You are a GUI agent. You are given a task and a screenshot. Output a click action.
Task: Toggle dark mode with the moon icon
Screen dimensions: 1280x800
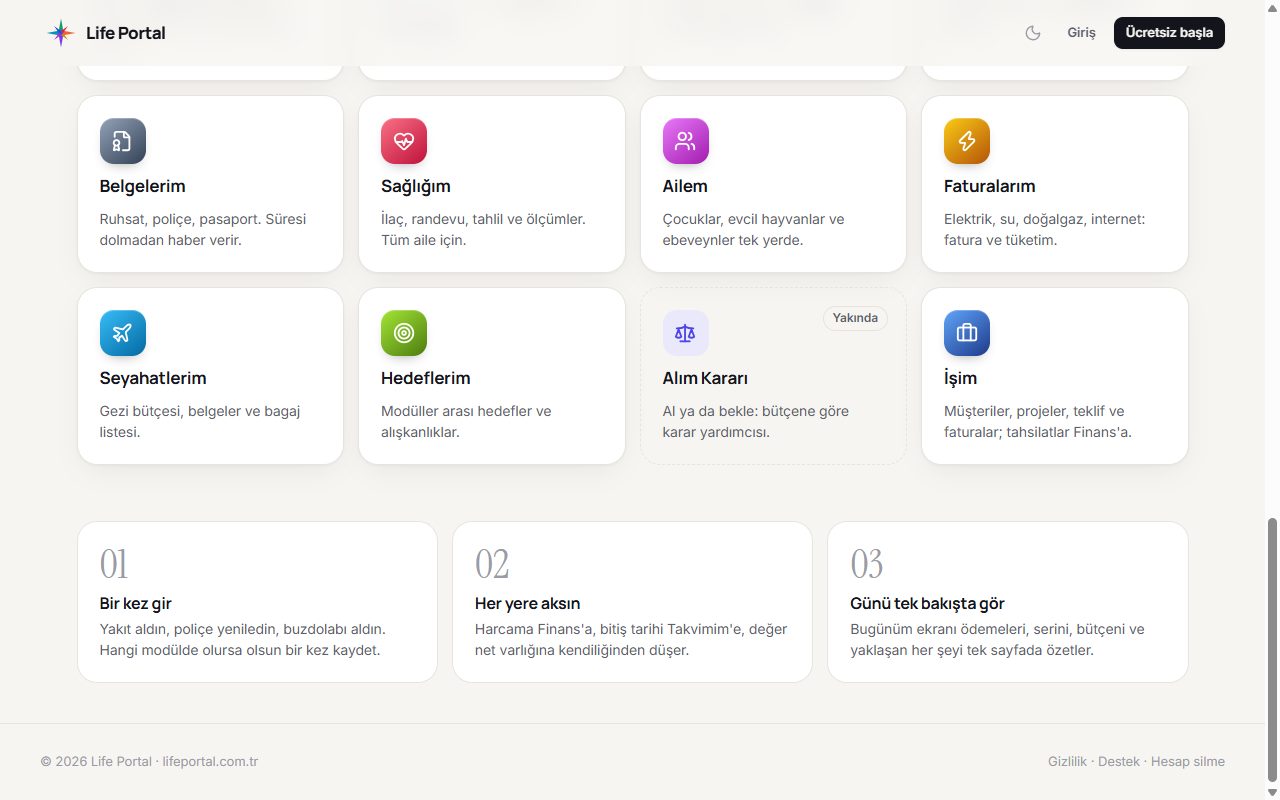point(1033,33)
